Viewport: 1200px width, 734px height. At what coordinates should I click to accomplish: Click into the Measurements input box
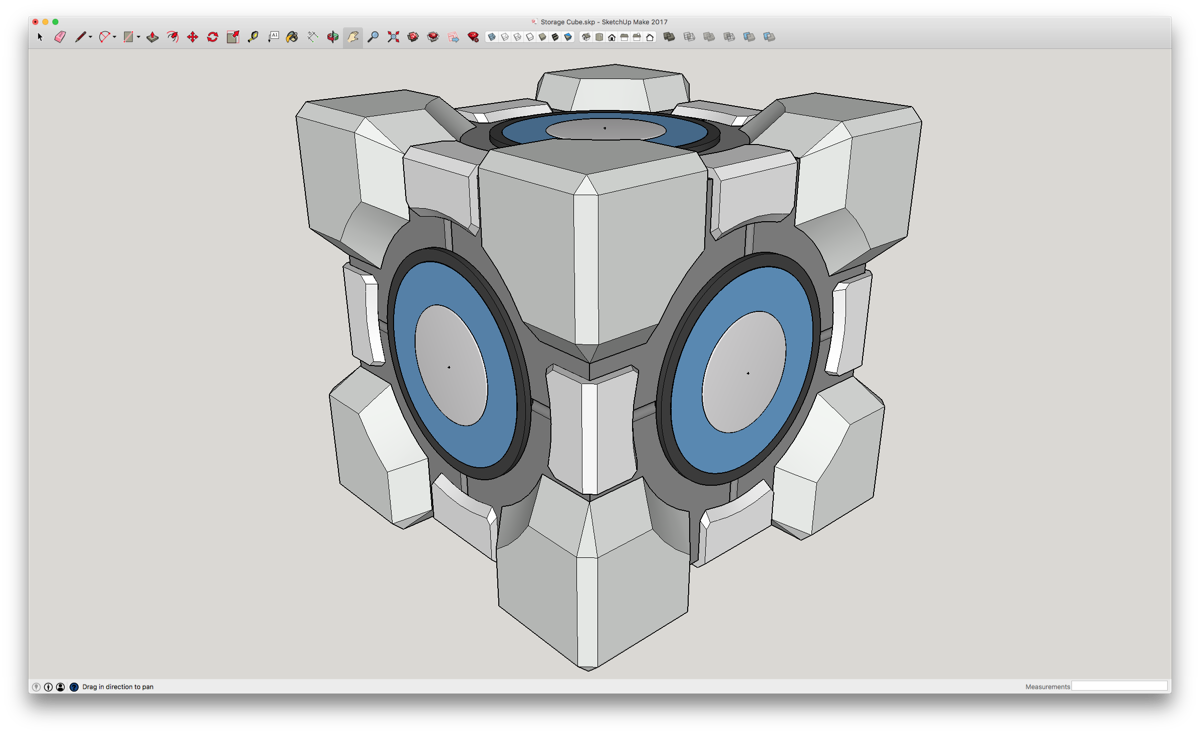coord(1119,686)
